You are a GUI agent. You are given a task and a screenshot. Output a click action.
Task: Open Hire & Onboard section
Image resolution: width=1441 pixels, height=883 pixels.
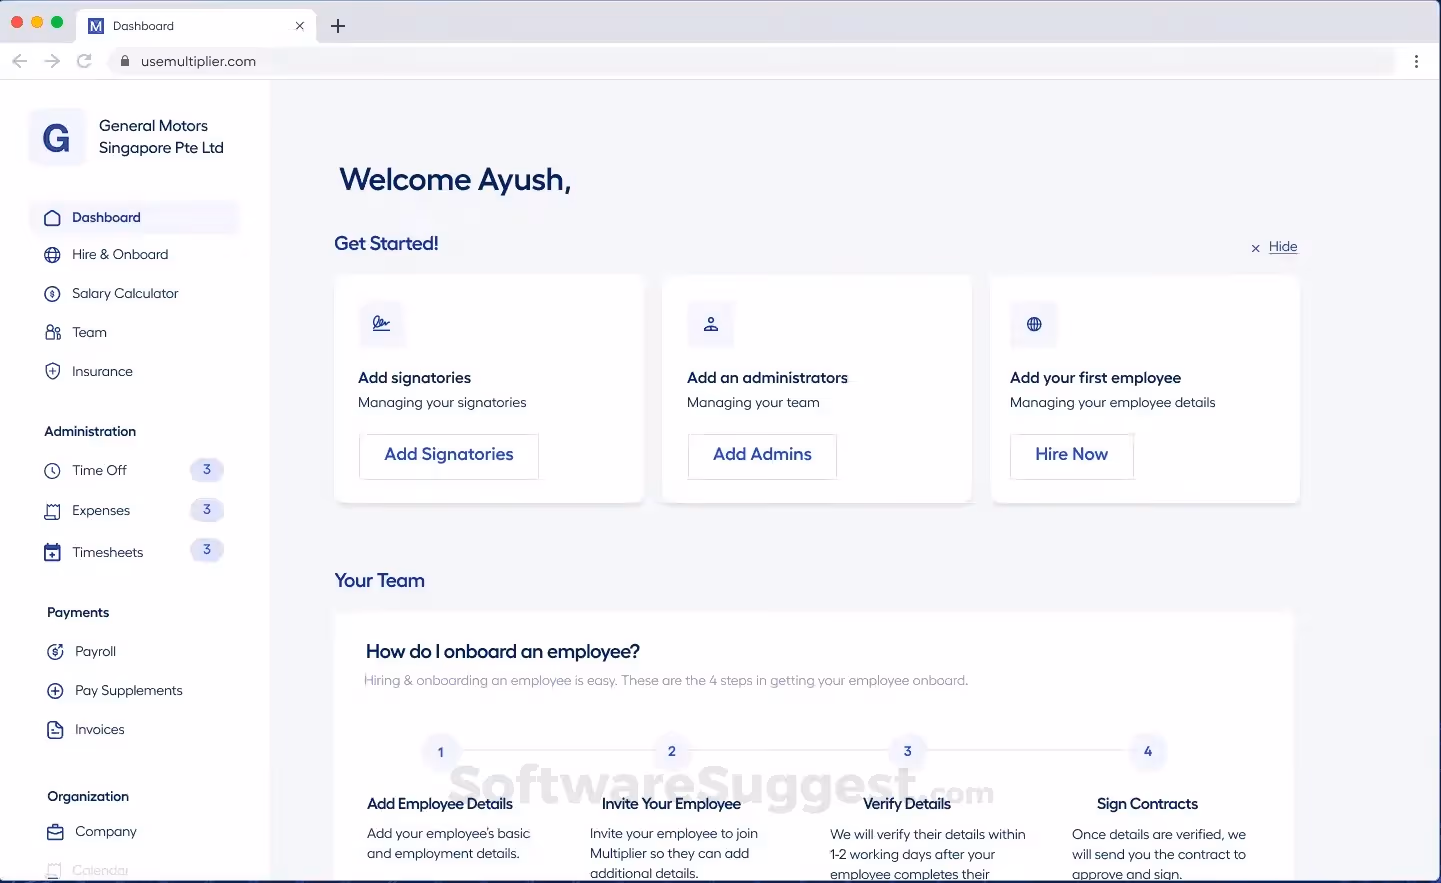120,255
